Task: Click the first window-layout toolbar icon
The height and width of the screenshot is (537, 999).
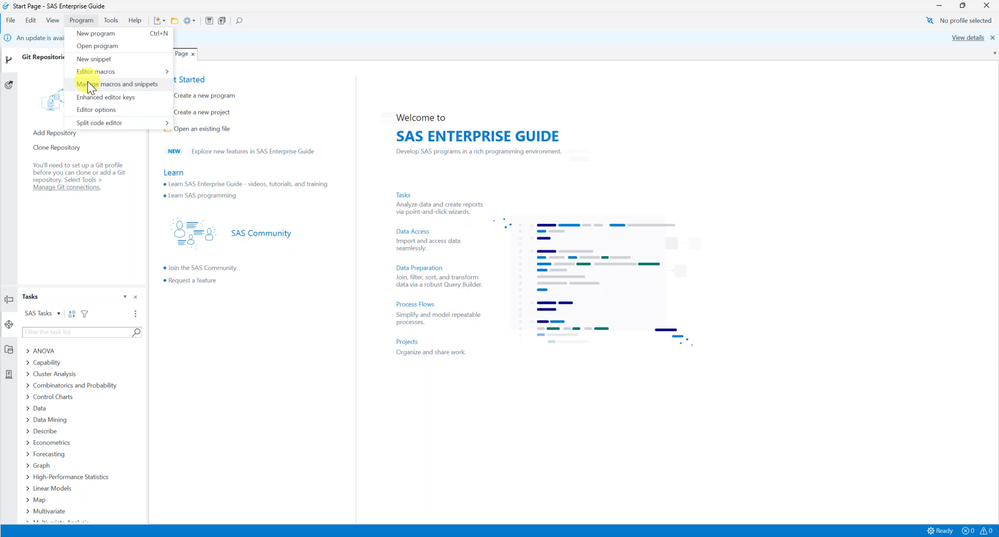Action: (x=208, y=20)
